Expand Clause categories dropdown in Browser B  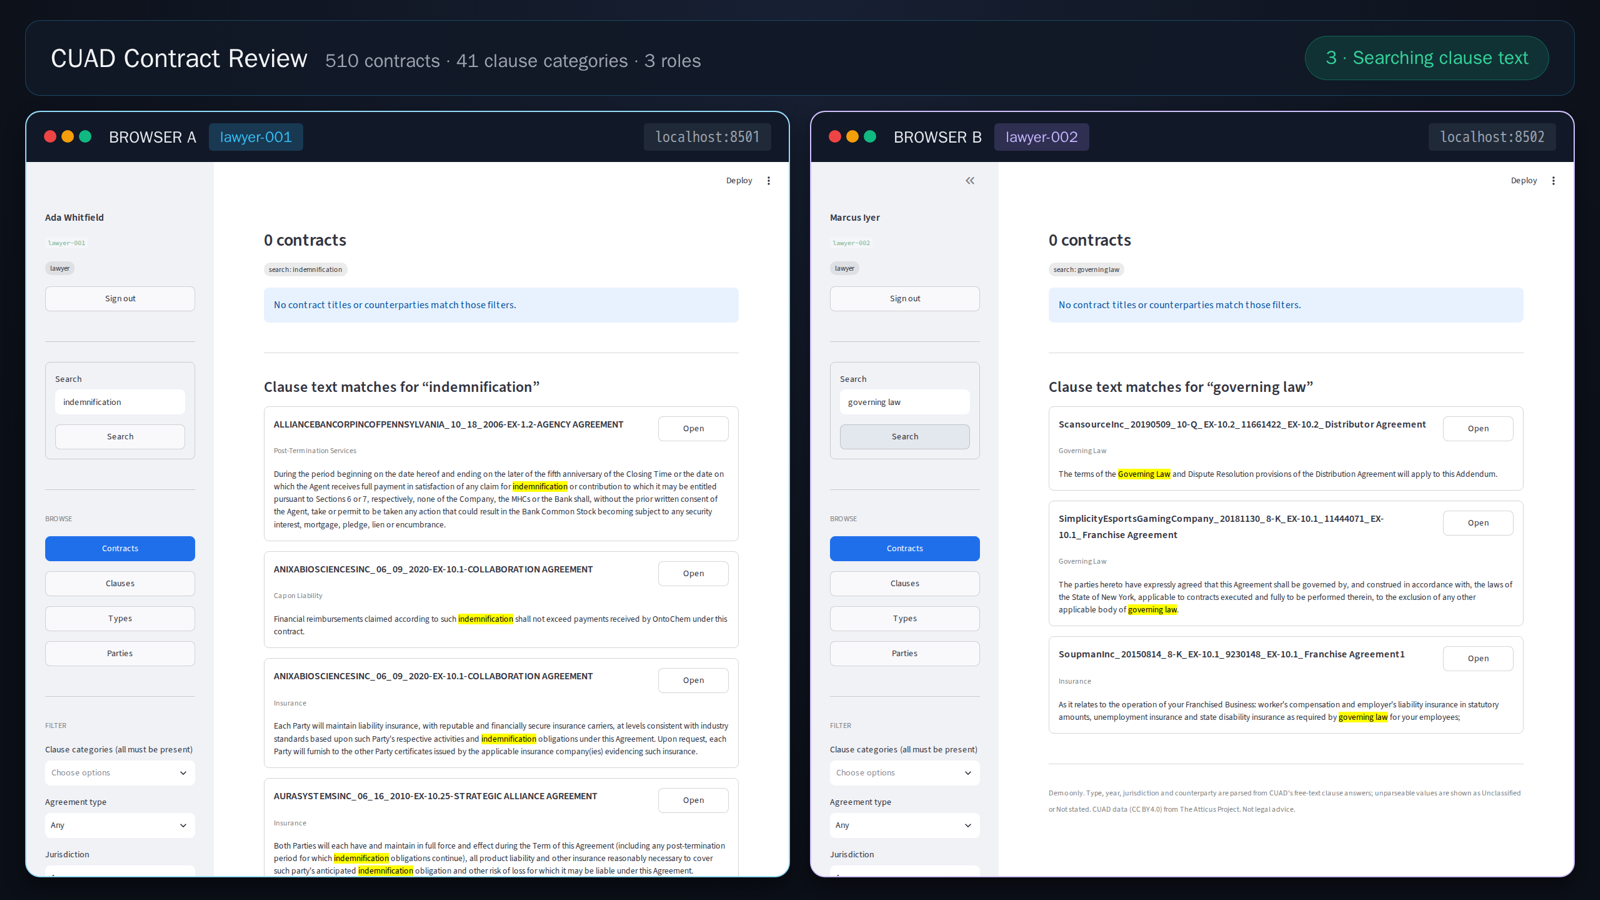905,773
